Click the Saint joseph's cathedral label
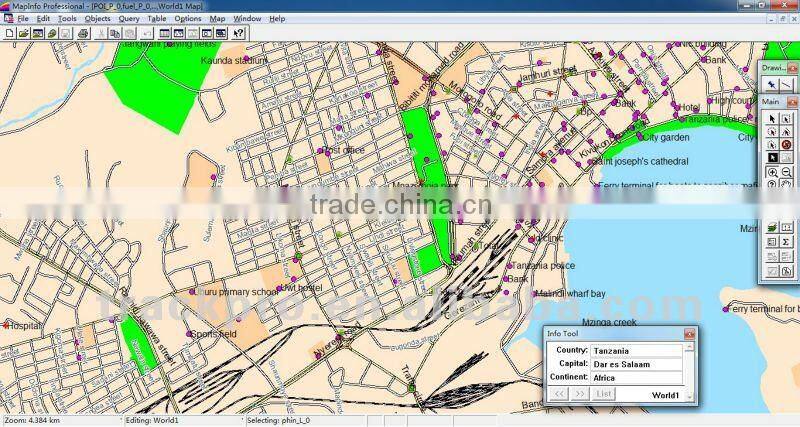Screen dimensions: 800x427 tap(640, 161)
